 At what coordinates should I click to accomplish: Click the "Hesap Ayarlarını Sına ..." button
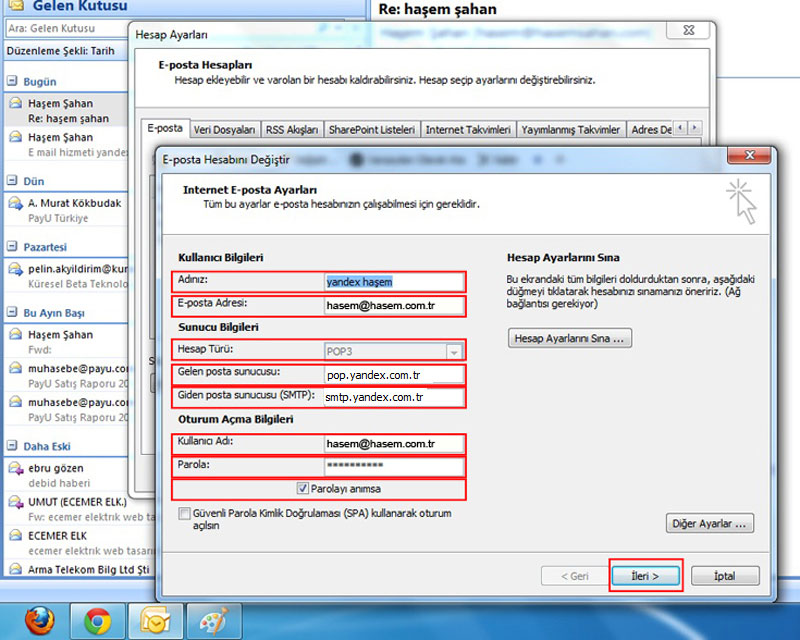569,339
